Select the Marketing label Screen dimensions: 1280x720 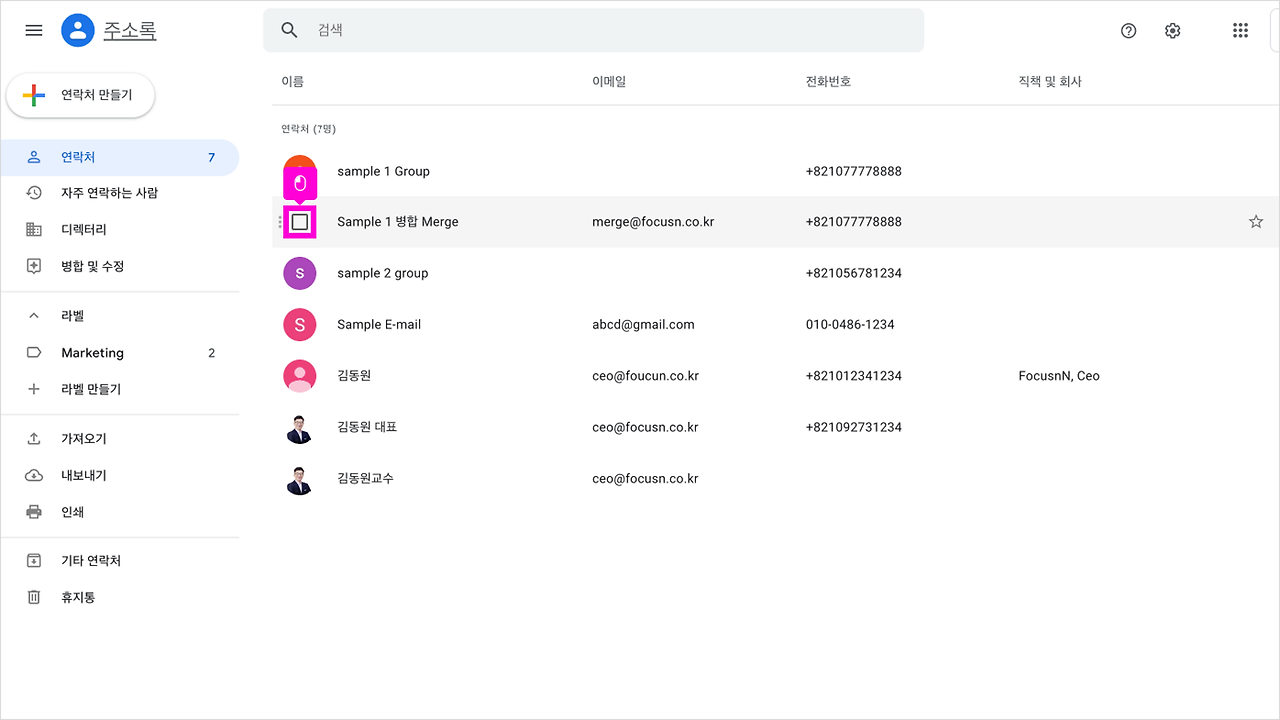(x=92, y=352)
